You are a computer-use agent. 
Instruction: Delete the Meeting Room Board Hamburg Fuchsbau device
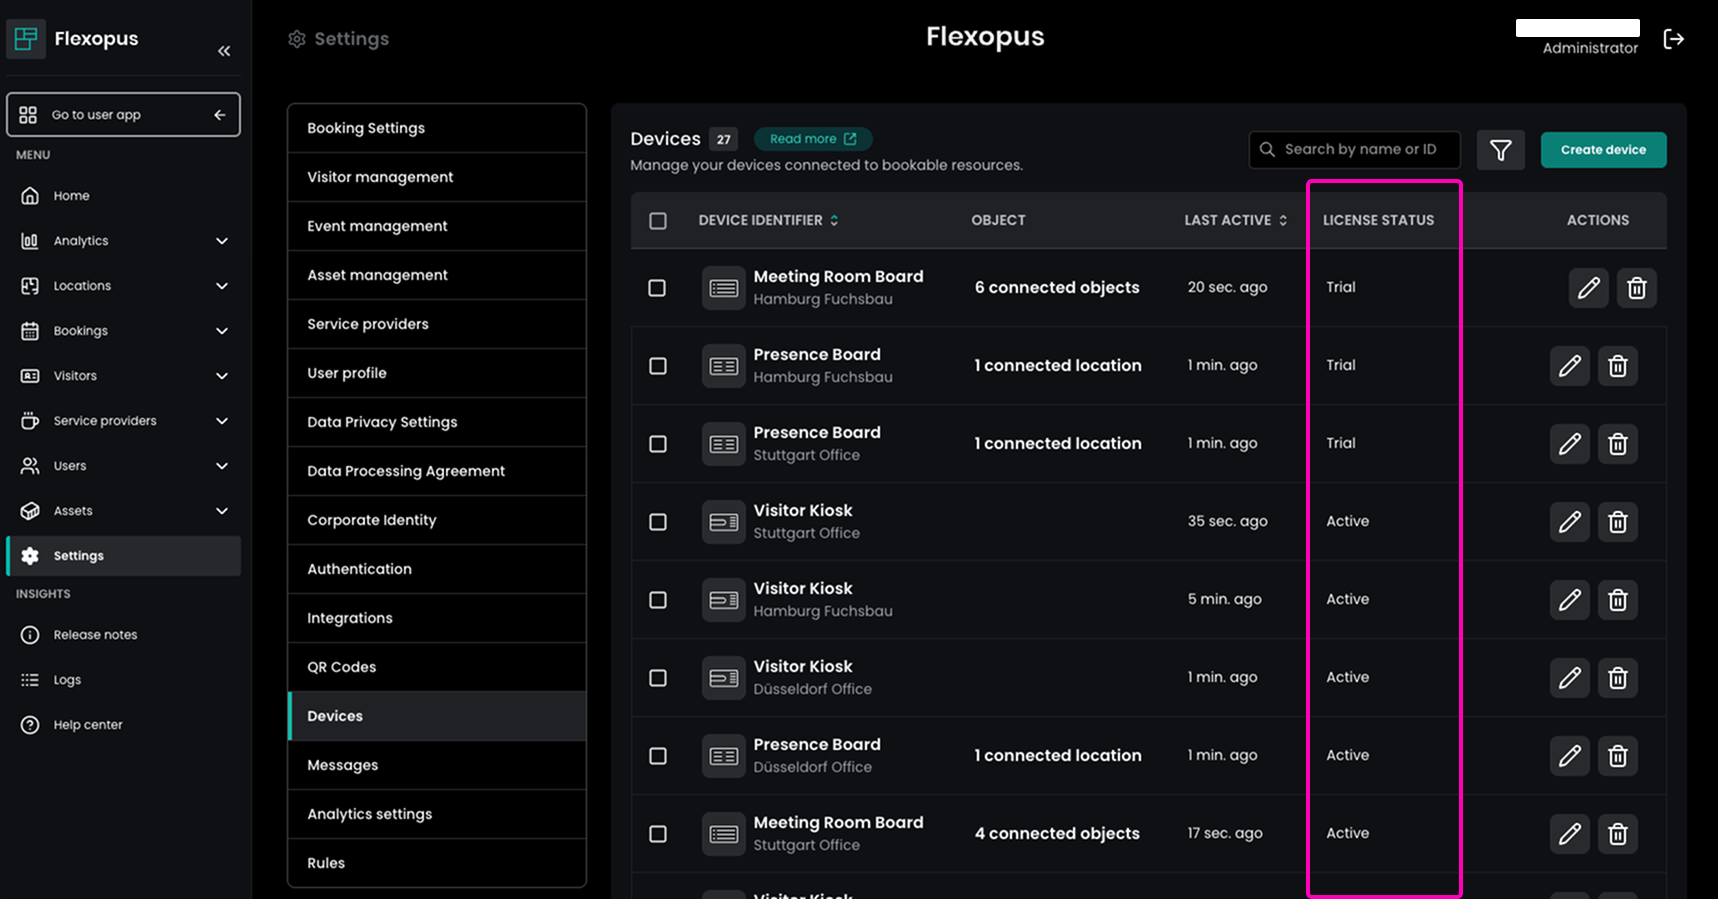click(1636, 288)
